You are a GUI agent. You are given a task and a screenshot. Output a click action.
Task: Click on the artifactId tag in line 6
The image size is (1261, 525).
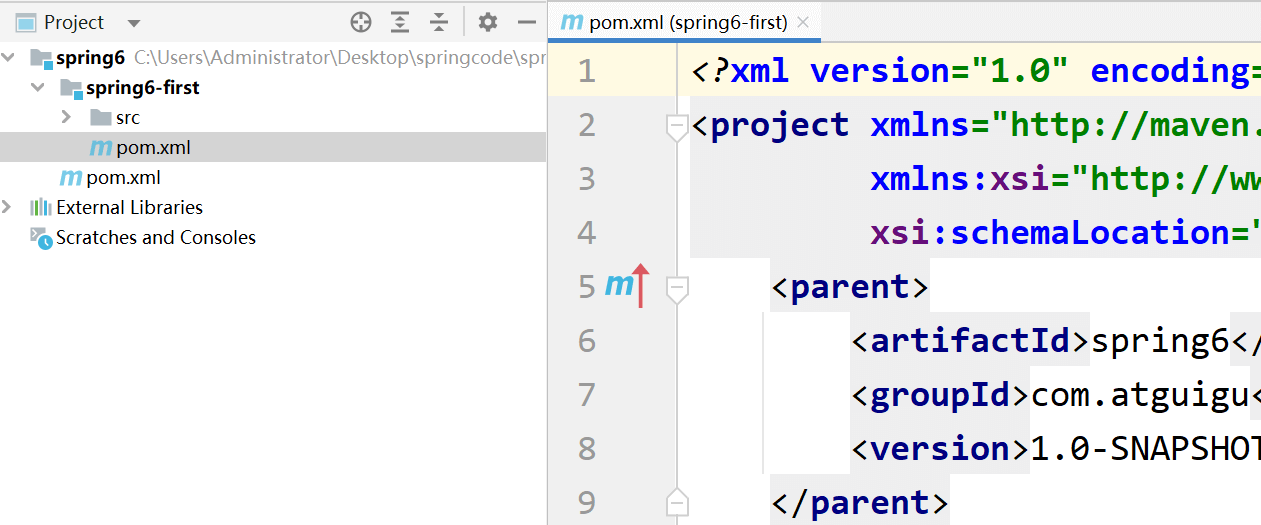(970, 341)
